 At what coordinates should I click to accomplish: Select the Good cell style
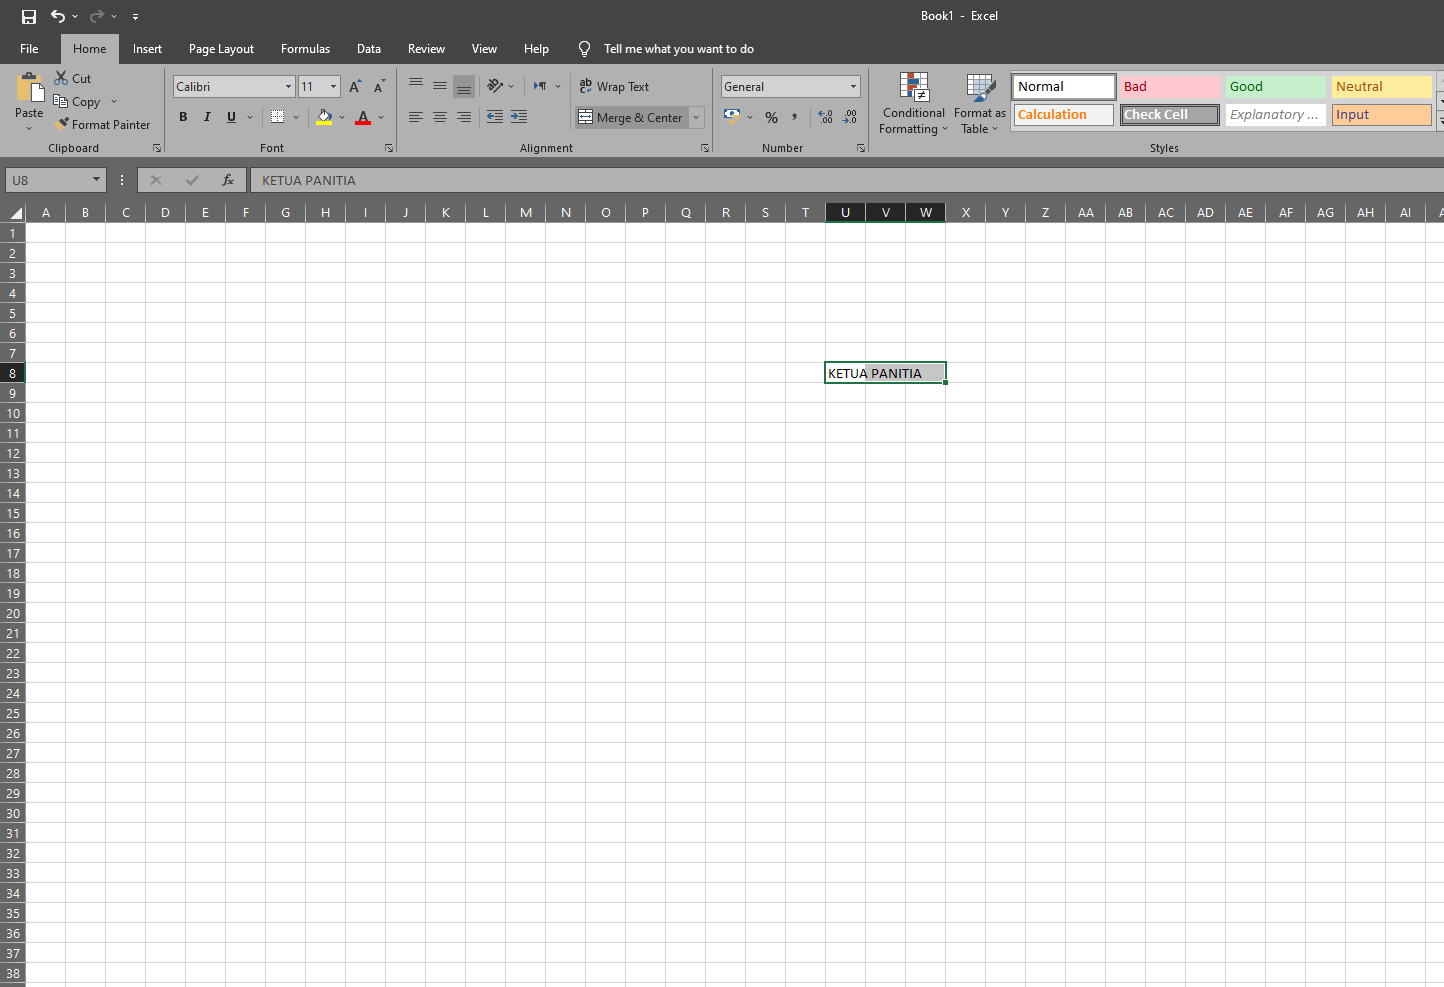(x=1275, y=86)
